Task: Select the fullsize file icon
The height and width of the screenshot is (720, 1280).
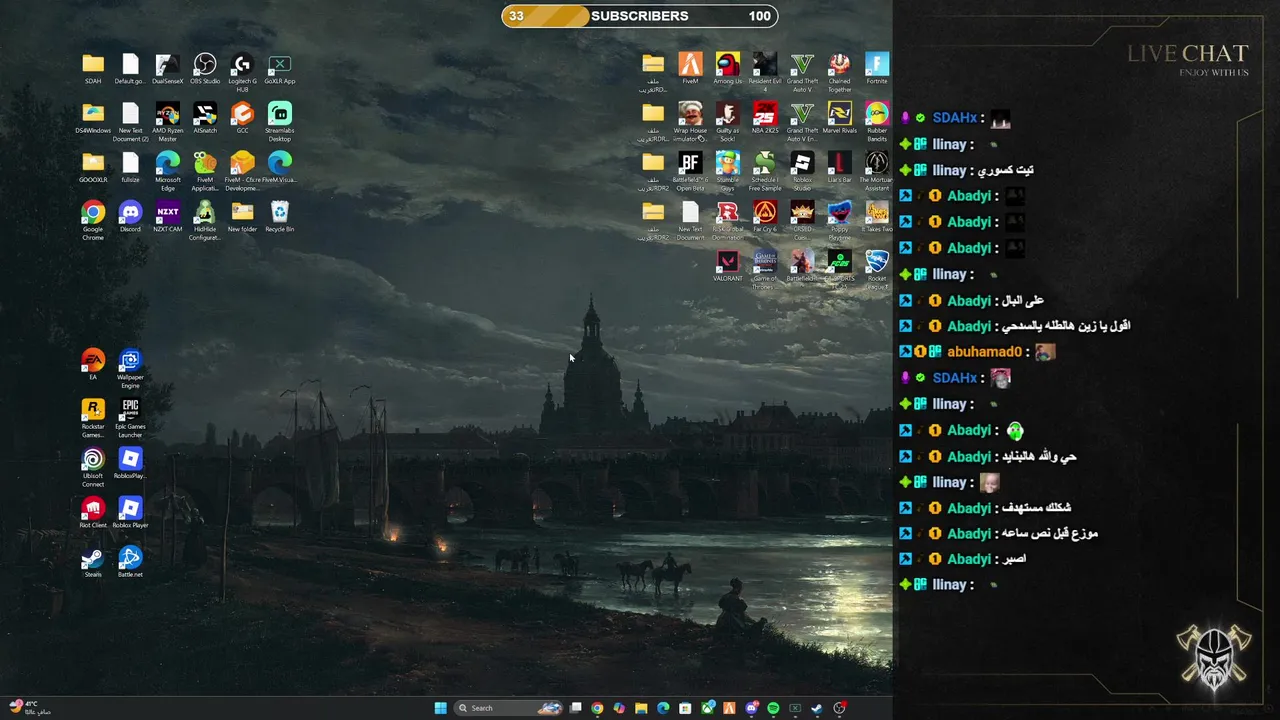Action: pyautogui.click(x=130, y=167)
